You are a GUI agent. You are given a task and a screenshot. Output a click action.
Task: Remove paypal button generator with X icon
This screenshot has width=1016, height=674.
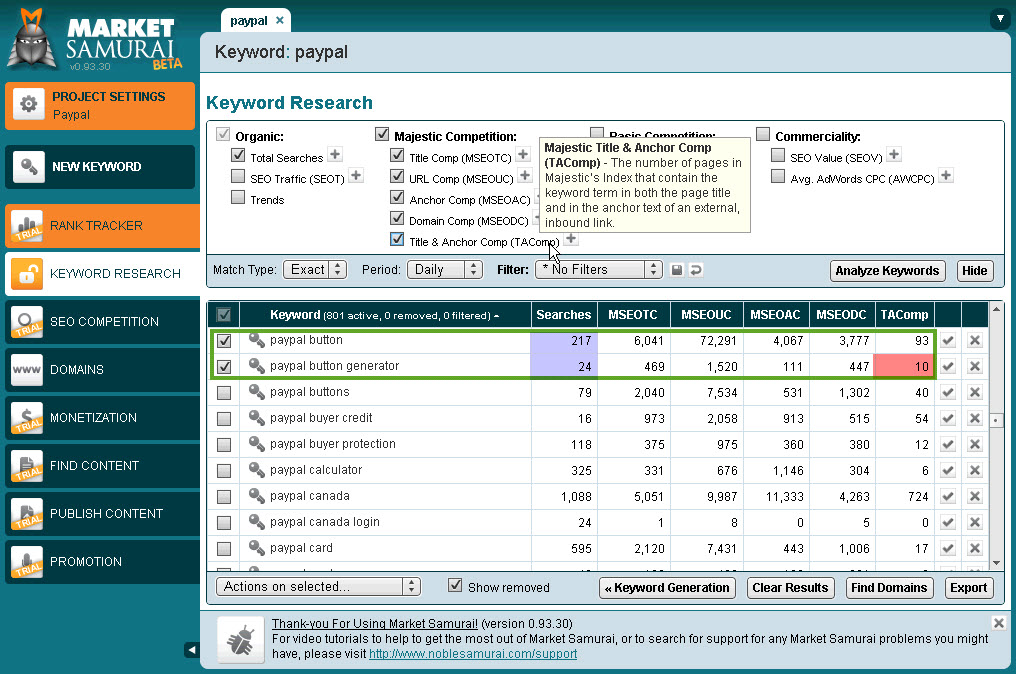coord(975,366)
